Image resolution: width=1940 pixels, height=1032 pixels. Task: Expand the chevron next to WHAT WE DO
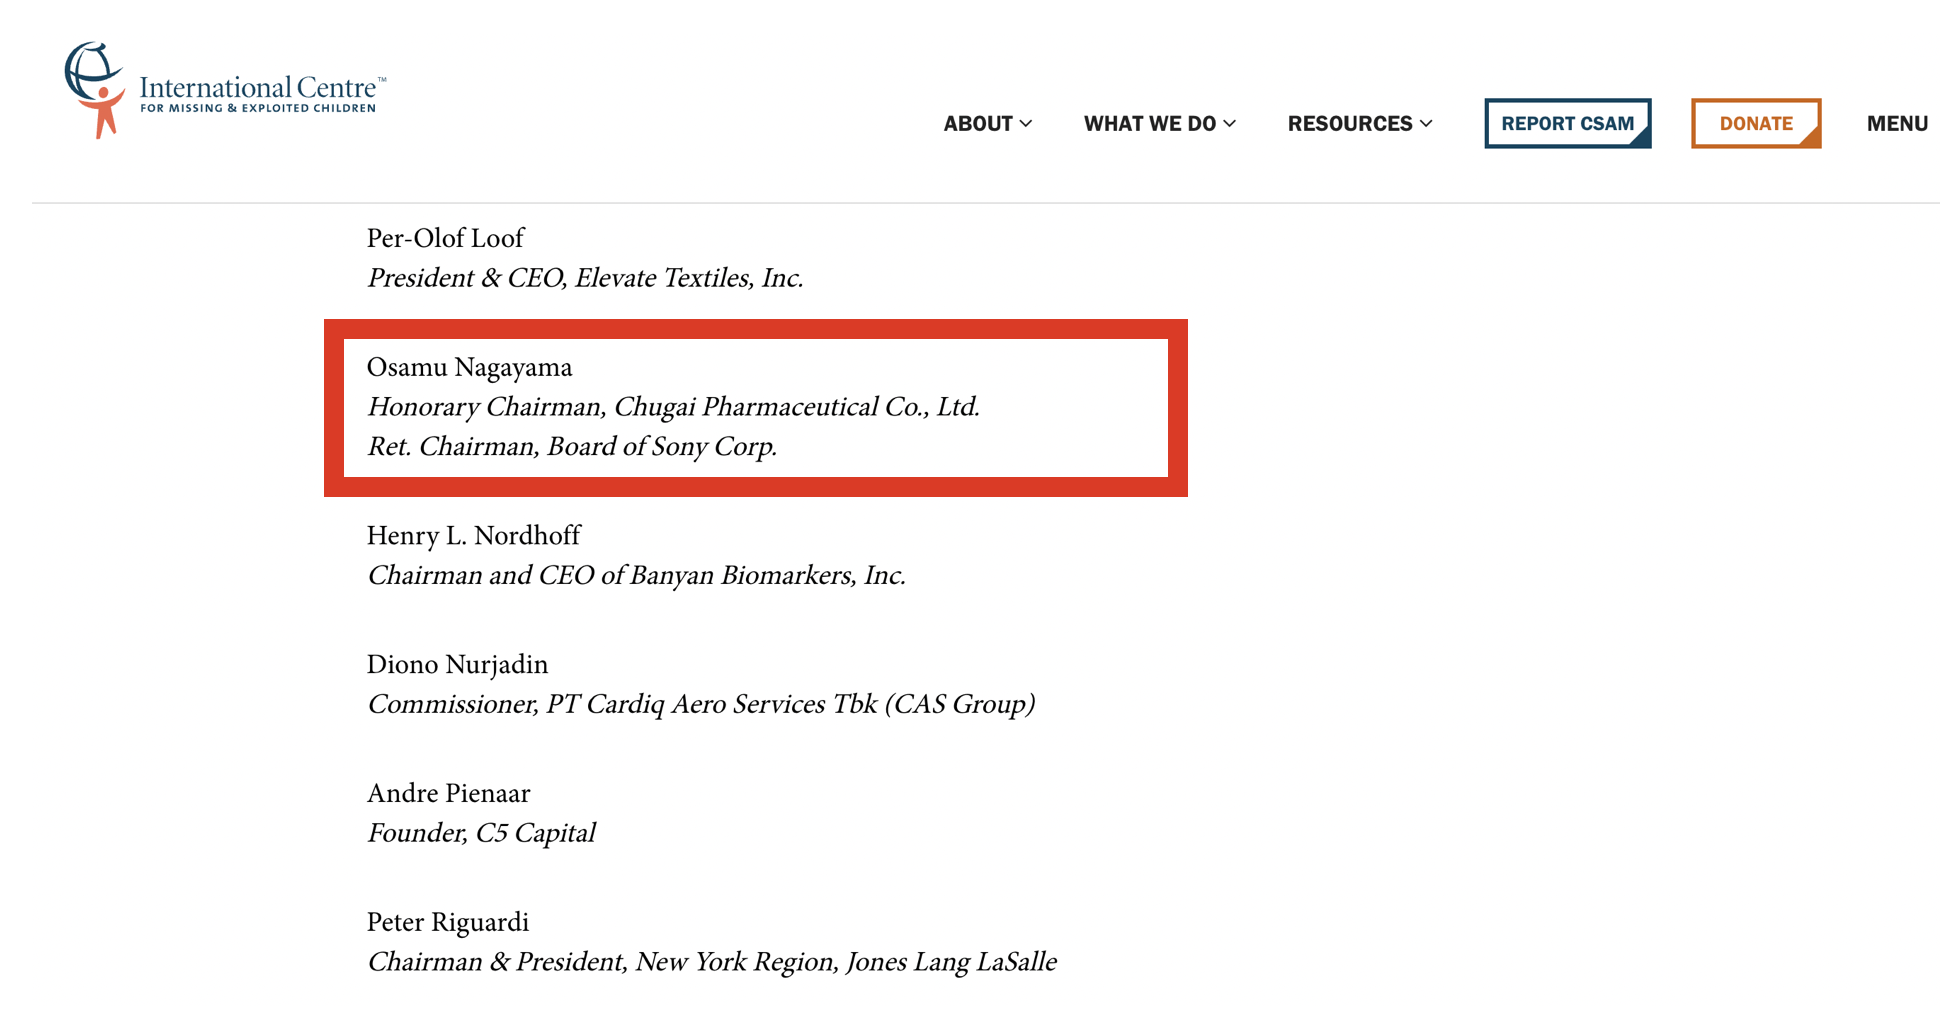[1230, 124]
